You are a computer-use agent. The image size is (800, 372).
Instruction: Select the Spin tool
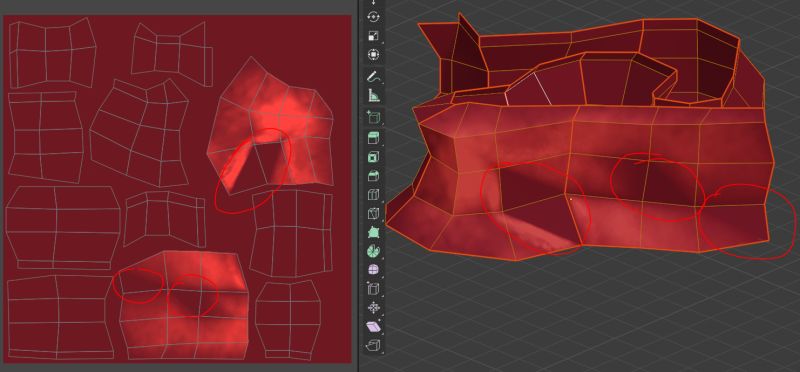click(x=373, y=251)
